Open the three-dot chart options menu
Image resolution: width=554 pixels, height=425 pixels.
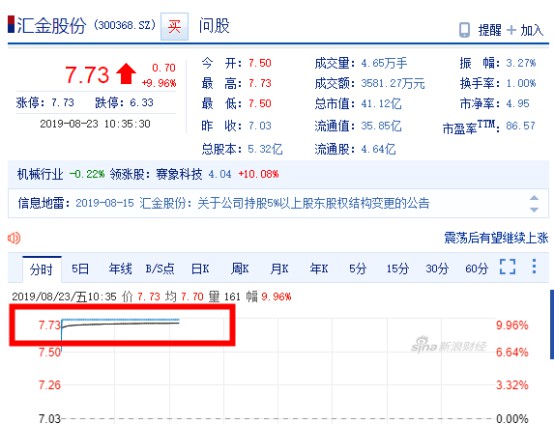[534, 266]
